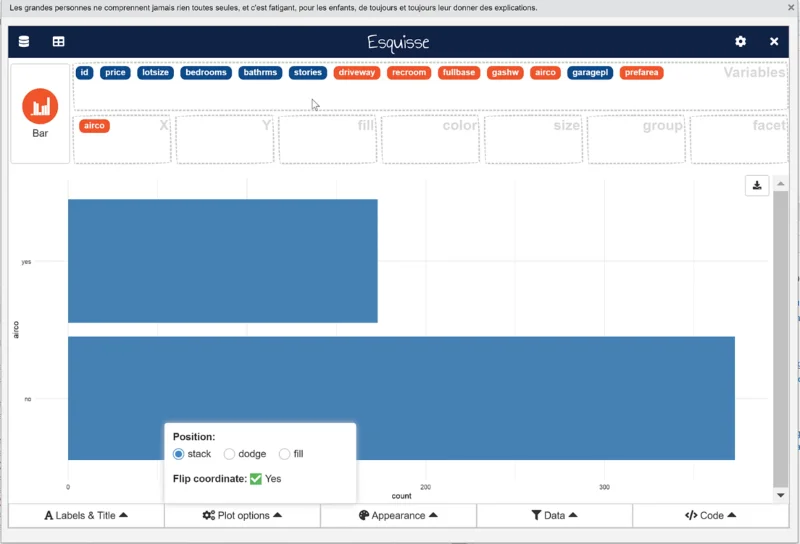Click the color aesthetic dropzone
This screenshot has width=800, height=544.
pos(431,140)
